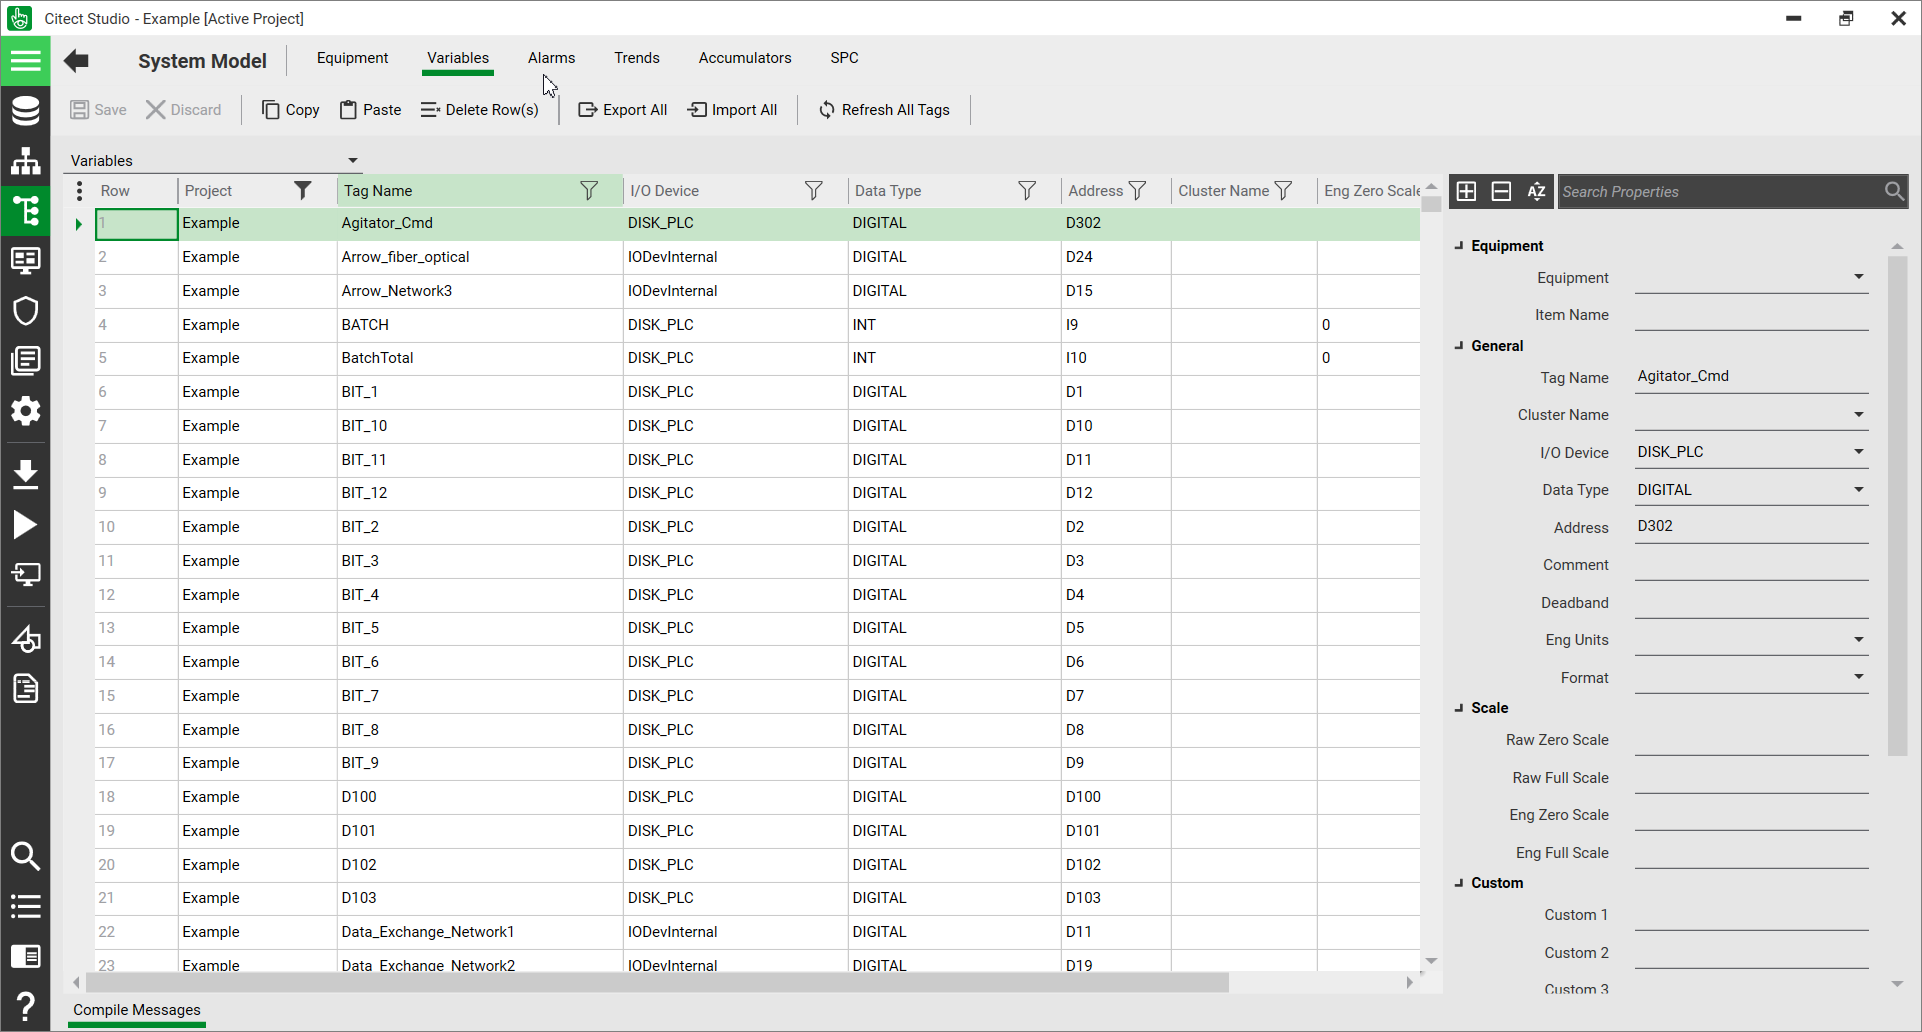Click the Export All button
Image resolution: width=1922 pixels, height=1032 pixels.
[622, 110]
